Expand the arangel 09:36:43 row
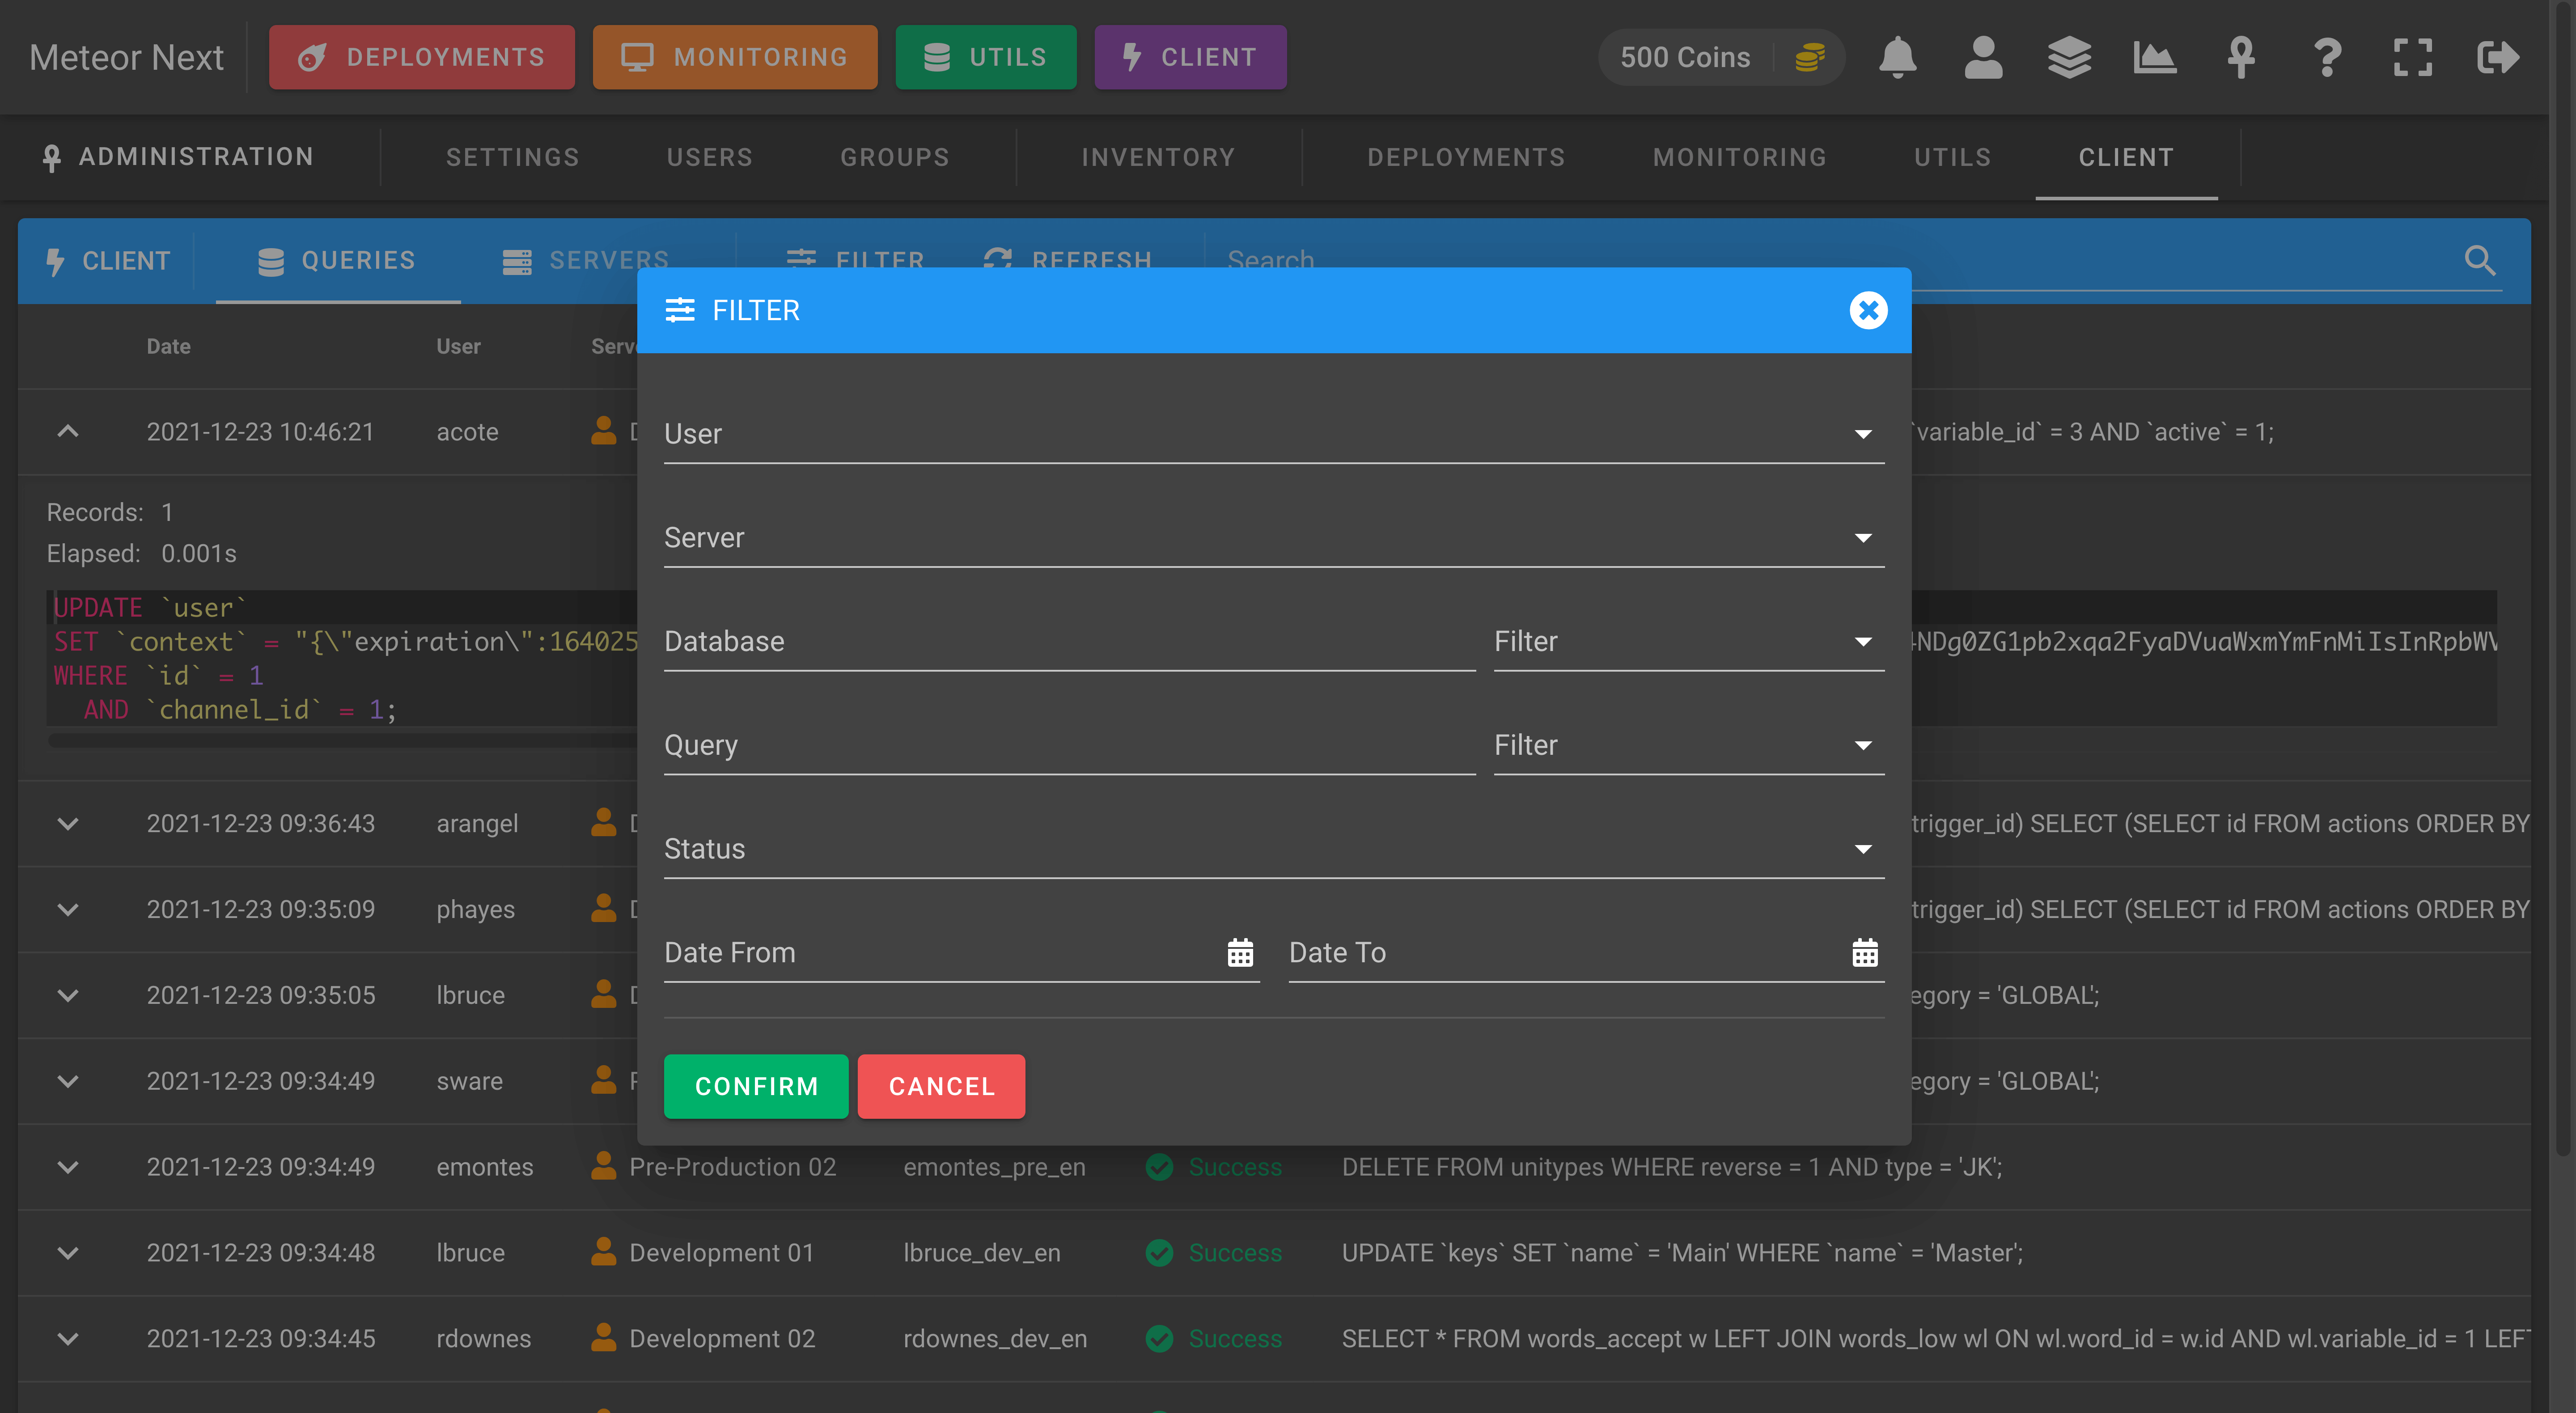The image size is (2576, 1413). click(68, 824)
